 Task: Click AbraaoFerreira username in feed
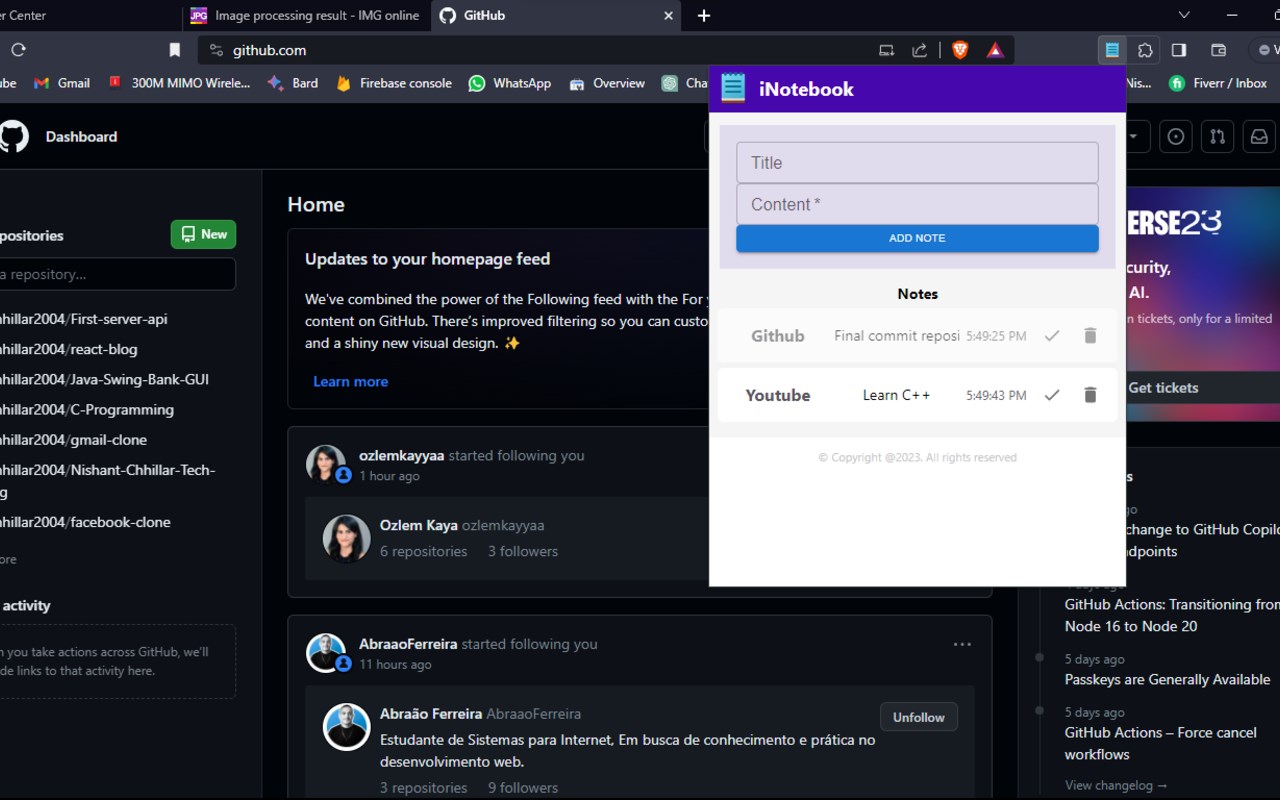click(408, 644)
